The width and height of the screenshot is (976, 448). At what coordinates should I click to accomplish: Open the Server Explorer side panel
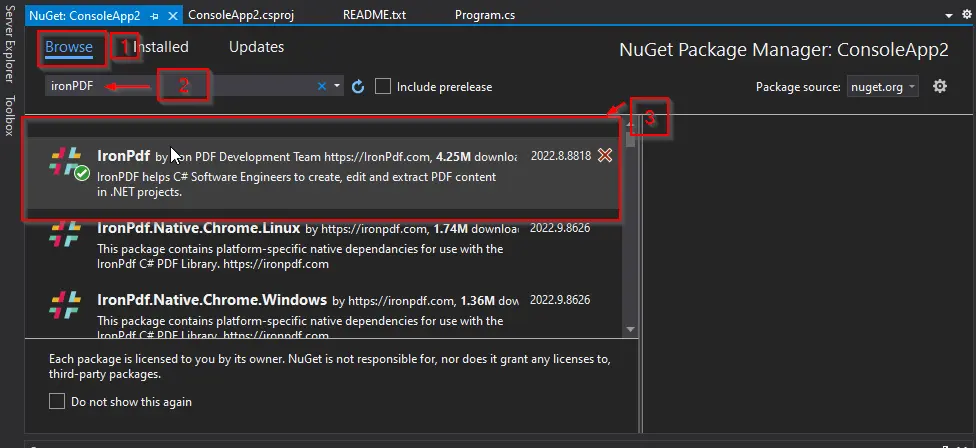click(8, 42)
